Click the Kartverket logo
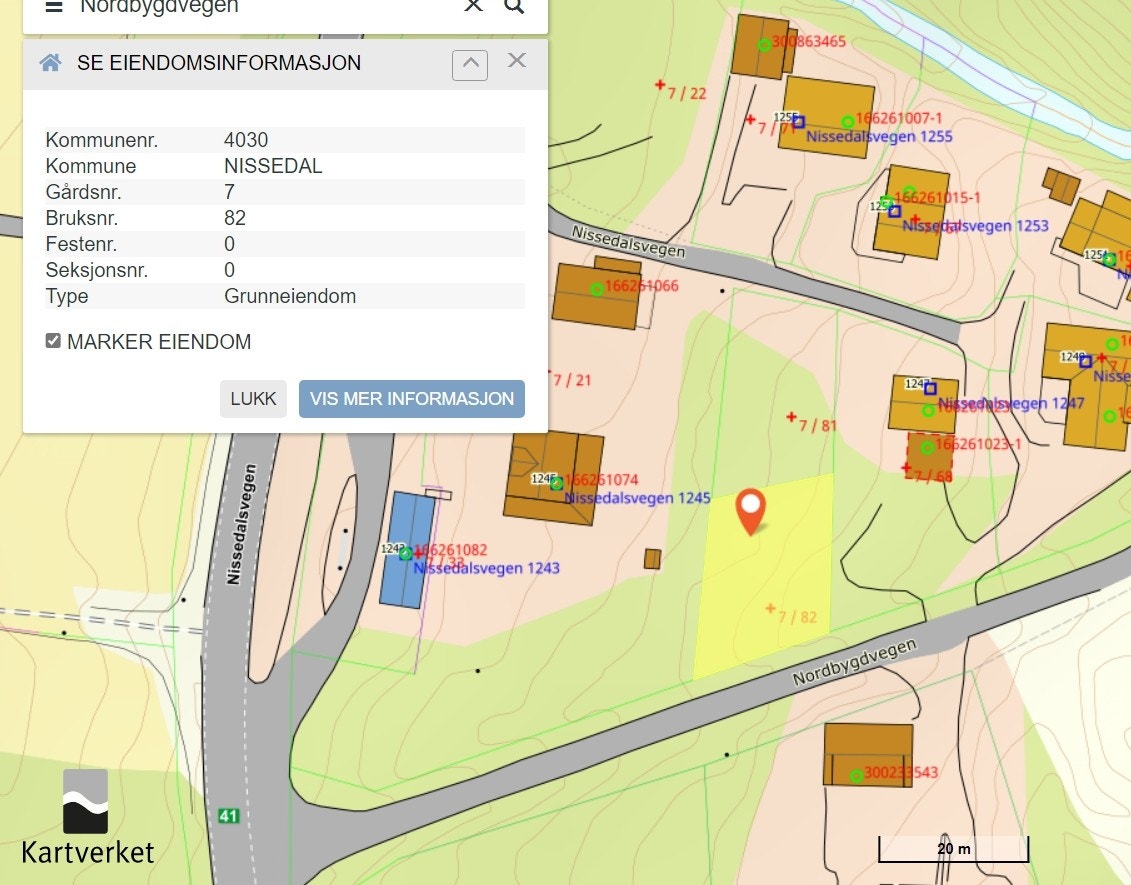The height and width of the screenshot is (885, 1131). (88, 817)
